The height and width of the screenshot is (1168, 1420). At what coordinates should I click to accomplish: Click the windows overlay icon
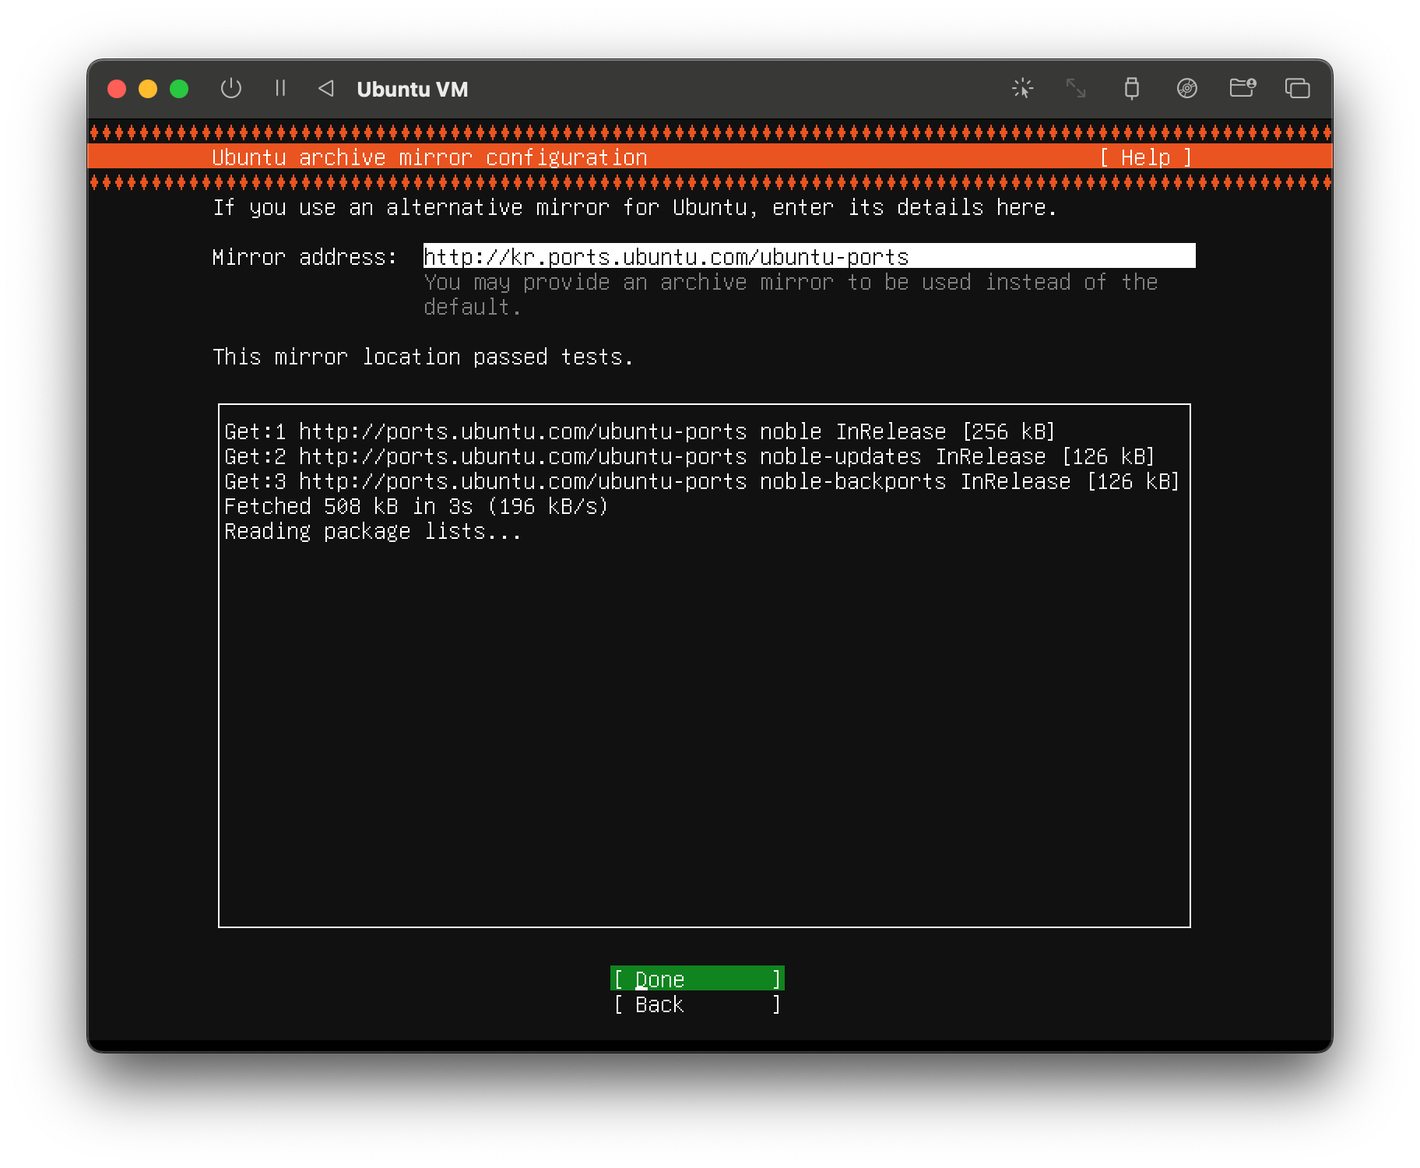1297,88
